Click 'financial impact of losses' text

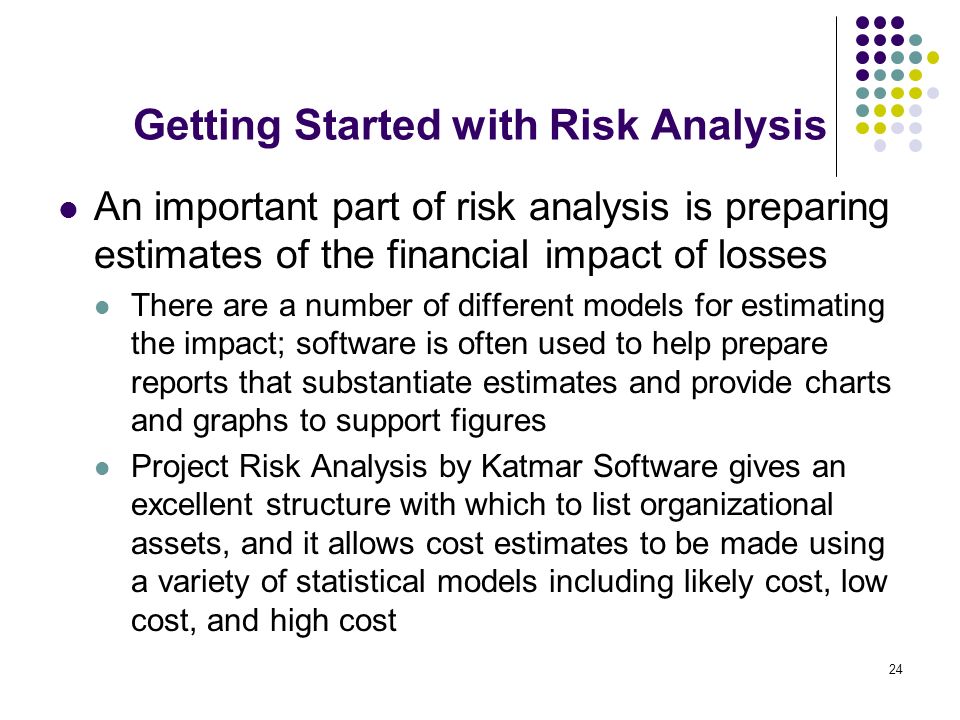pyautogui.click(x=607, y=254)
